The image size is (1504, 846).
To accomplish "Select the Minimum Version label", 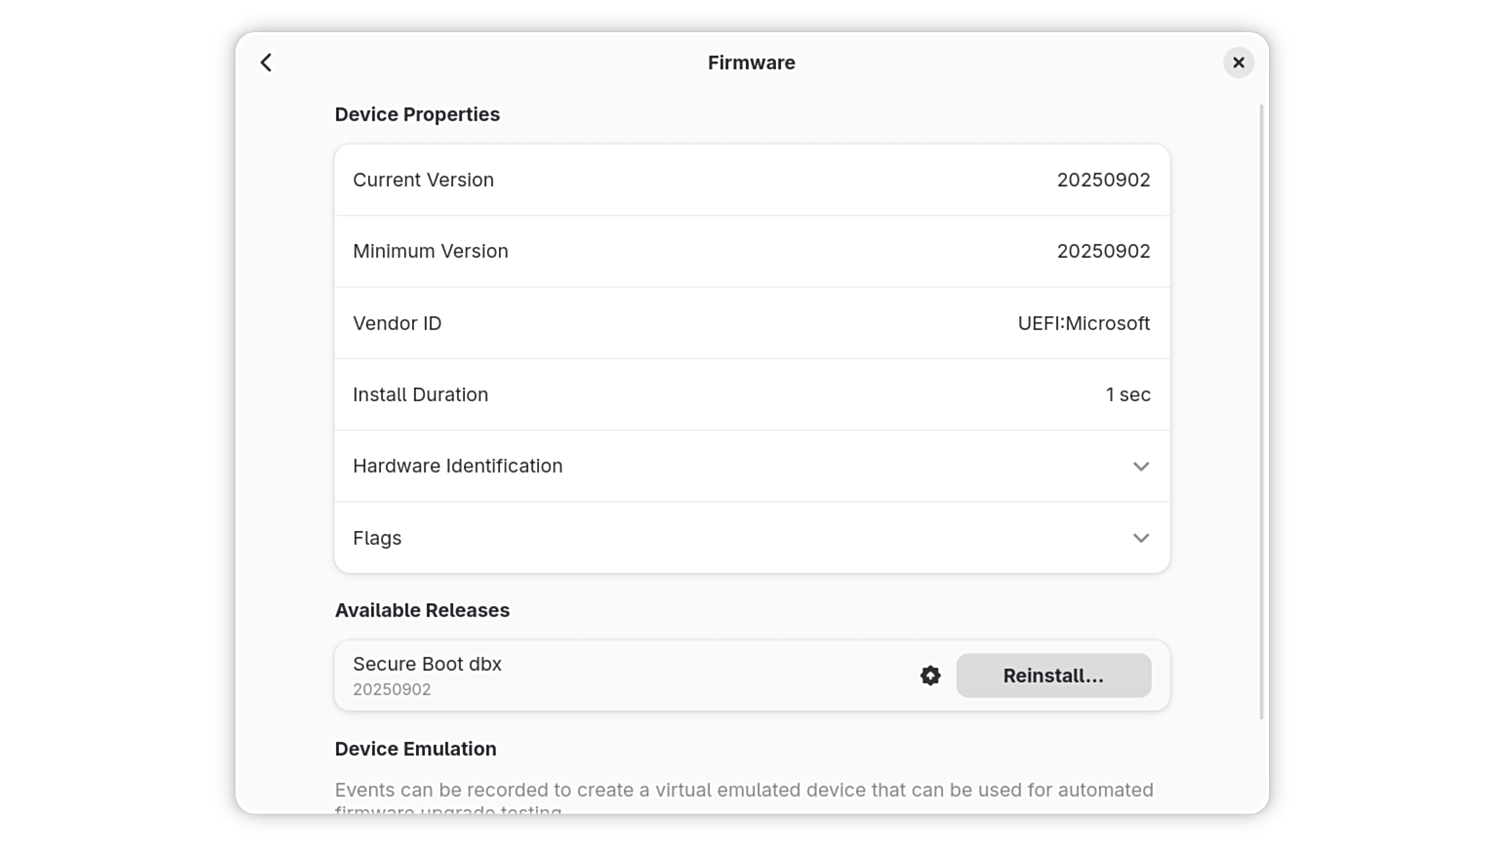I will (x=430, y=251).
